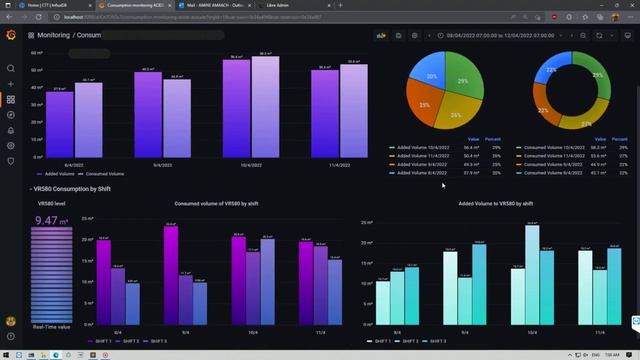The width and height of the screenshot is (640, 360).
Task: Sort donut legend by Percent column header
Action: click(620, 139)
